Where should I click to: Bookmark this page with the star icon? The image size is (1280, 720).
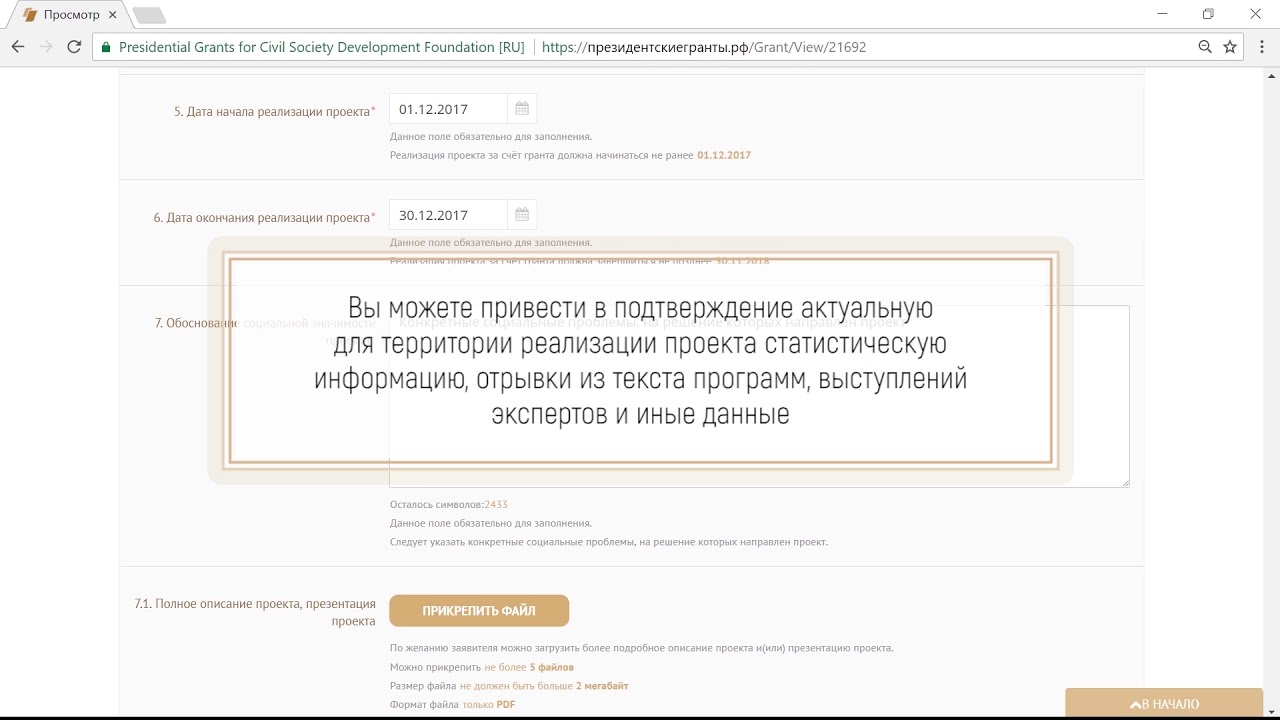[x=1230, y=47]
